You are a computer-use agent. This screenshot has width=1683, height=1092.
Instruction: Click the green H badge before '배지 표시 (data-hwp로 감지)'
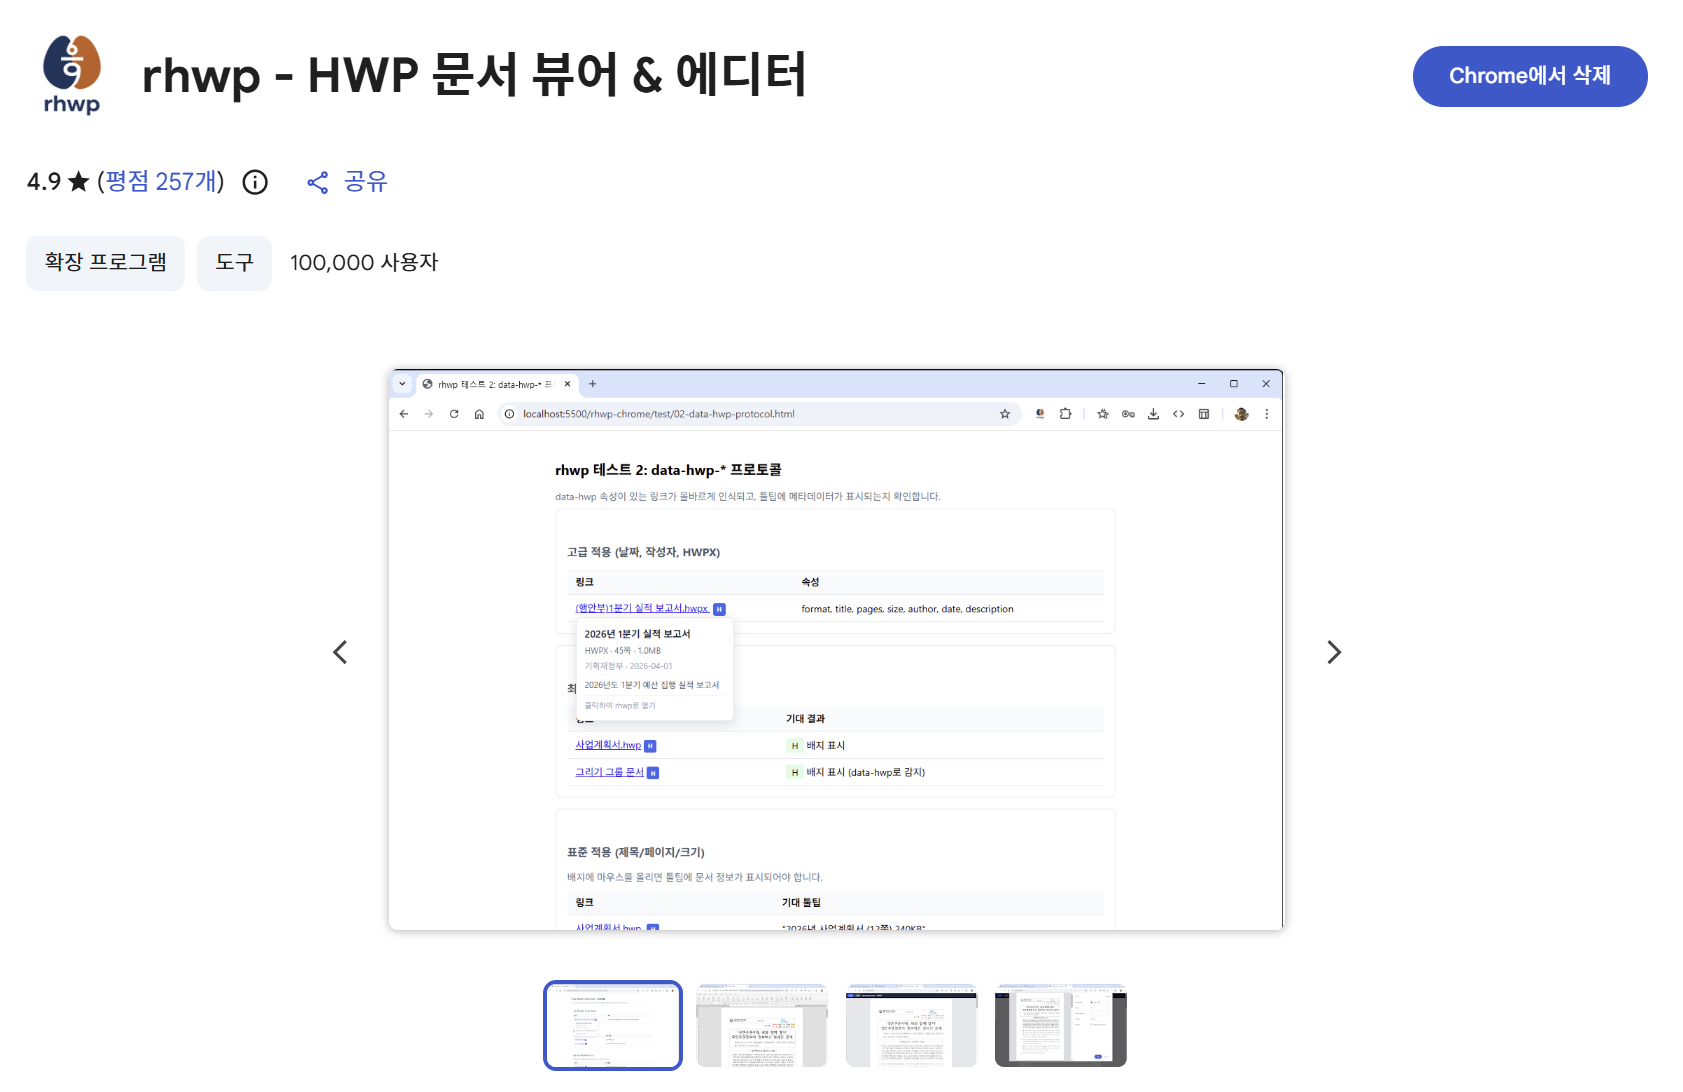[x=795, y=772]
